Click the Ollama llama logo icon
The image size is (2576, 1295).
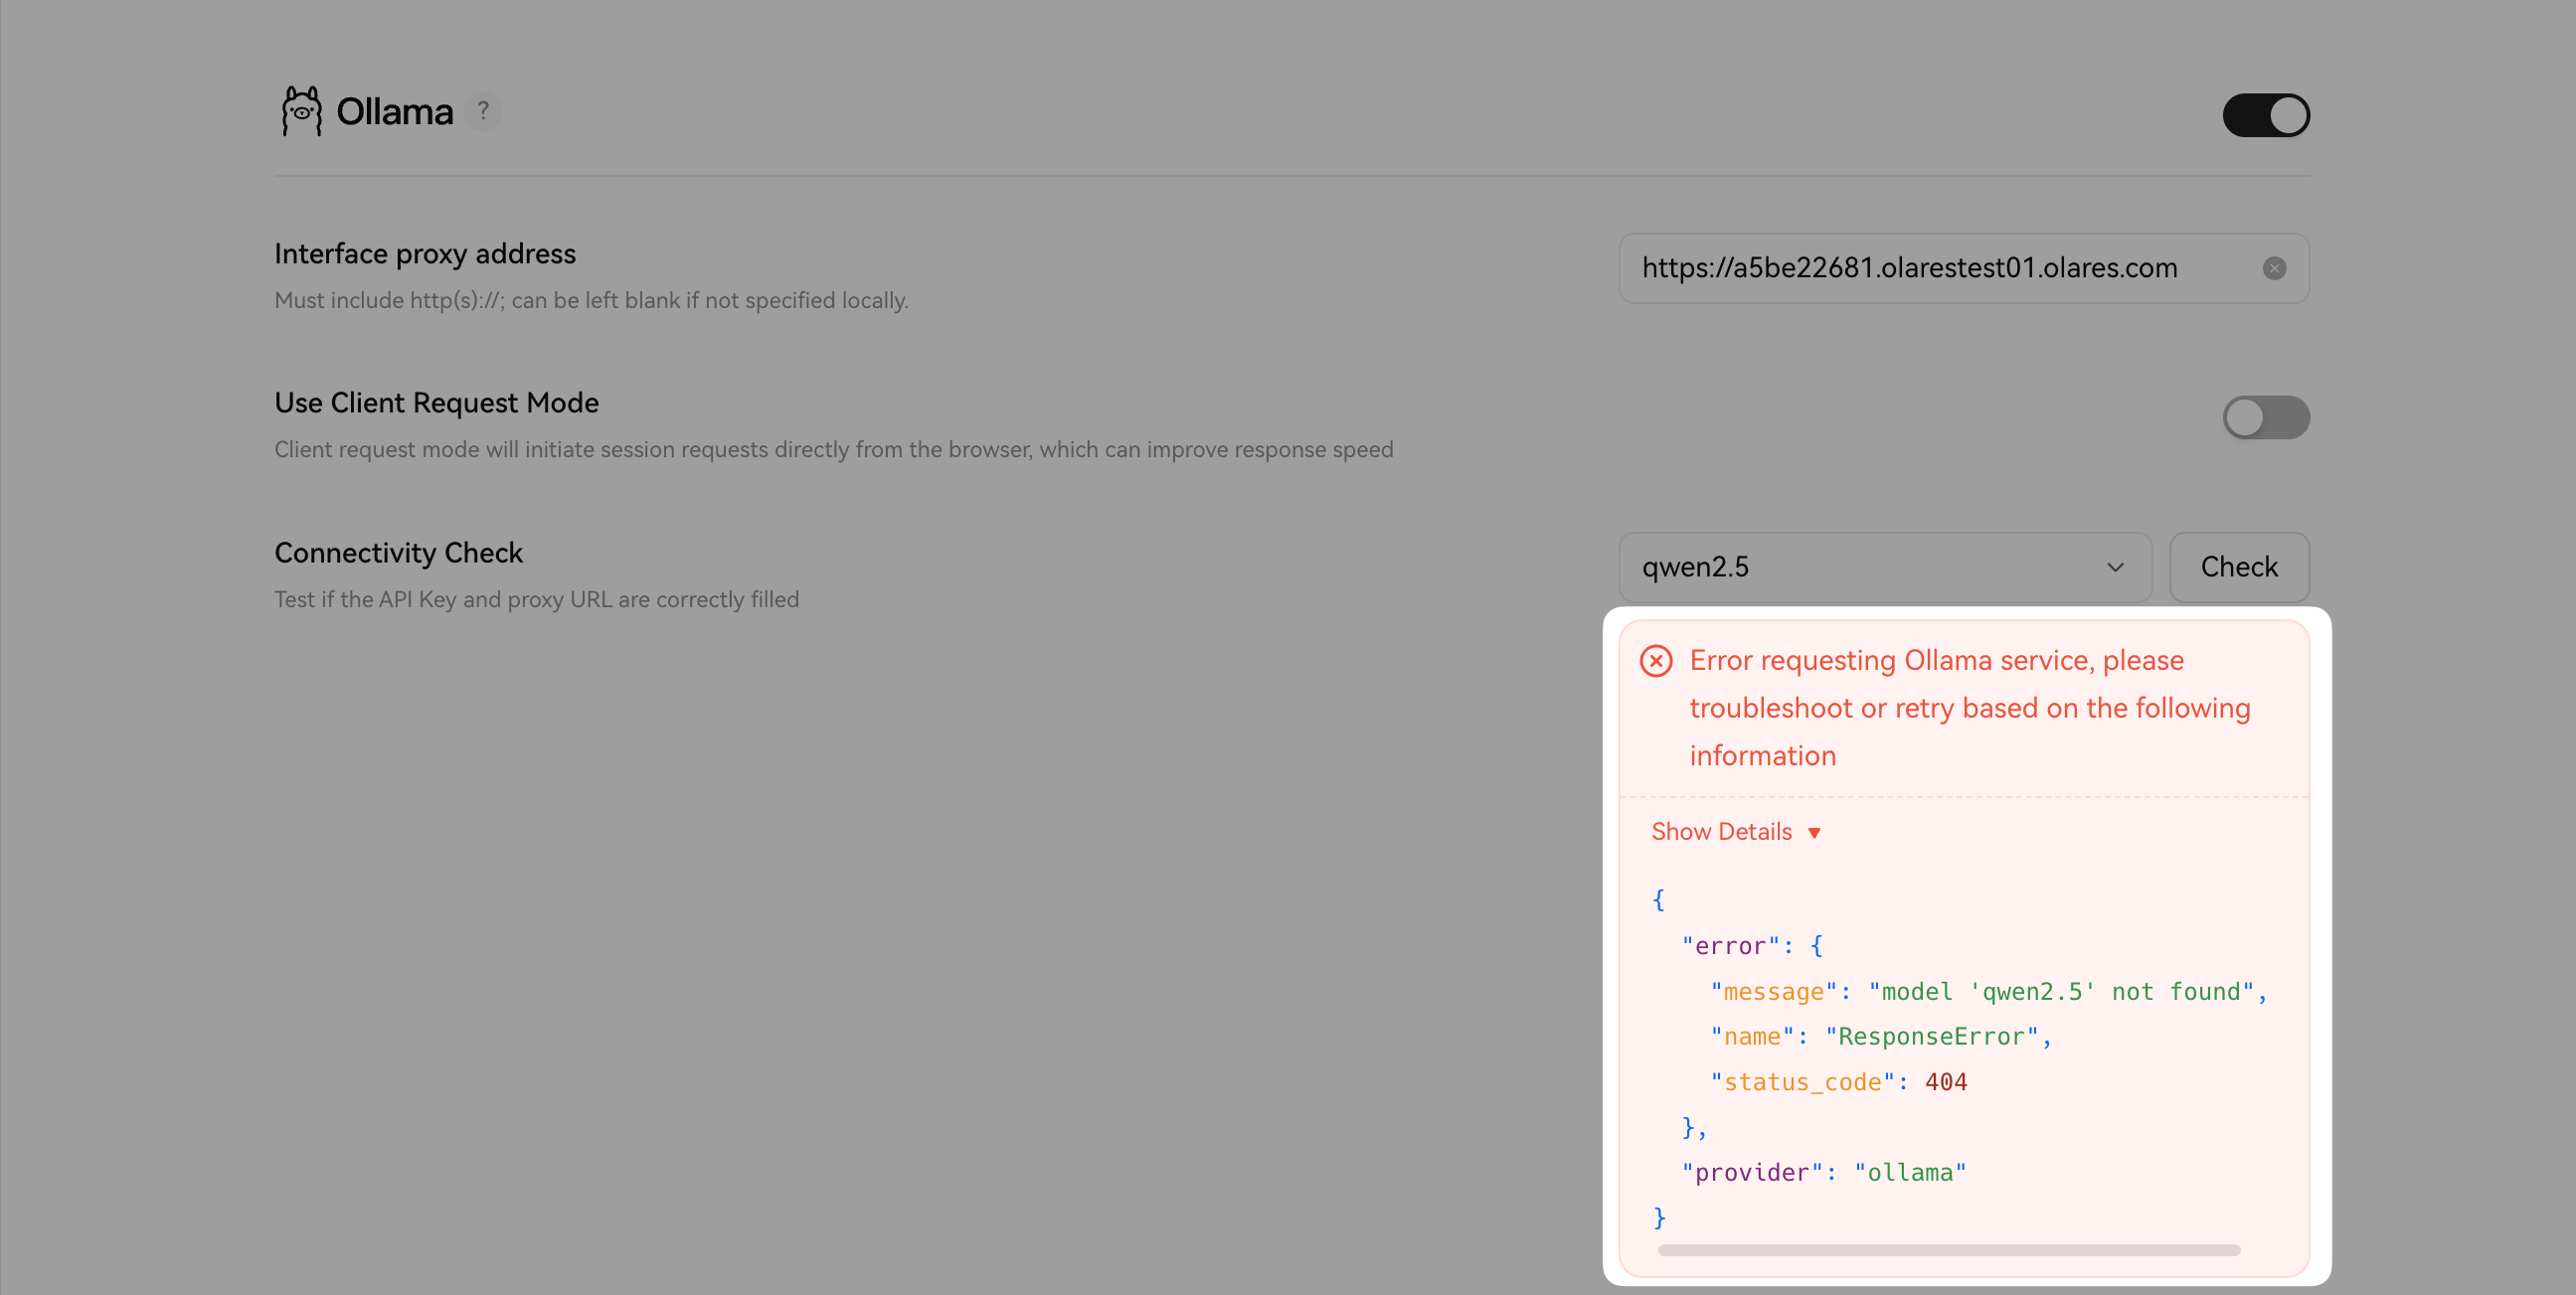pos(301,111)
